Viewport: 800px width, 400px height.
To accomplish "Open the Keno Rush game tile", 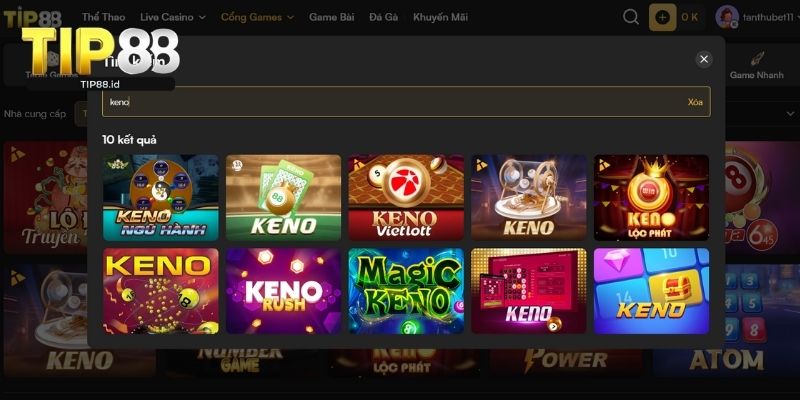I will pyautogui.click(x=284, y=291).
